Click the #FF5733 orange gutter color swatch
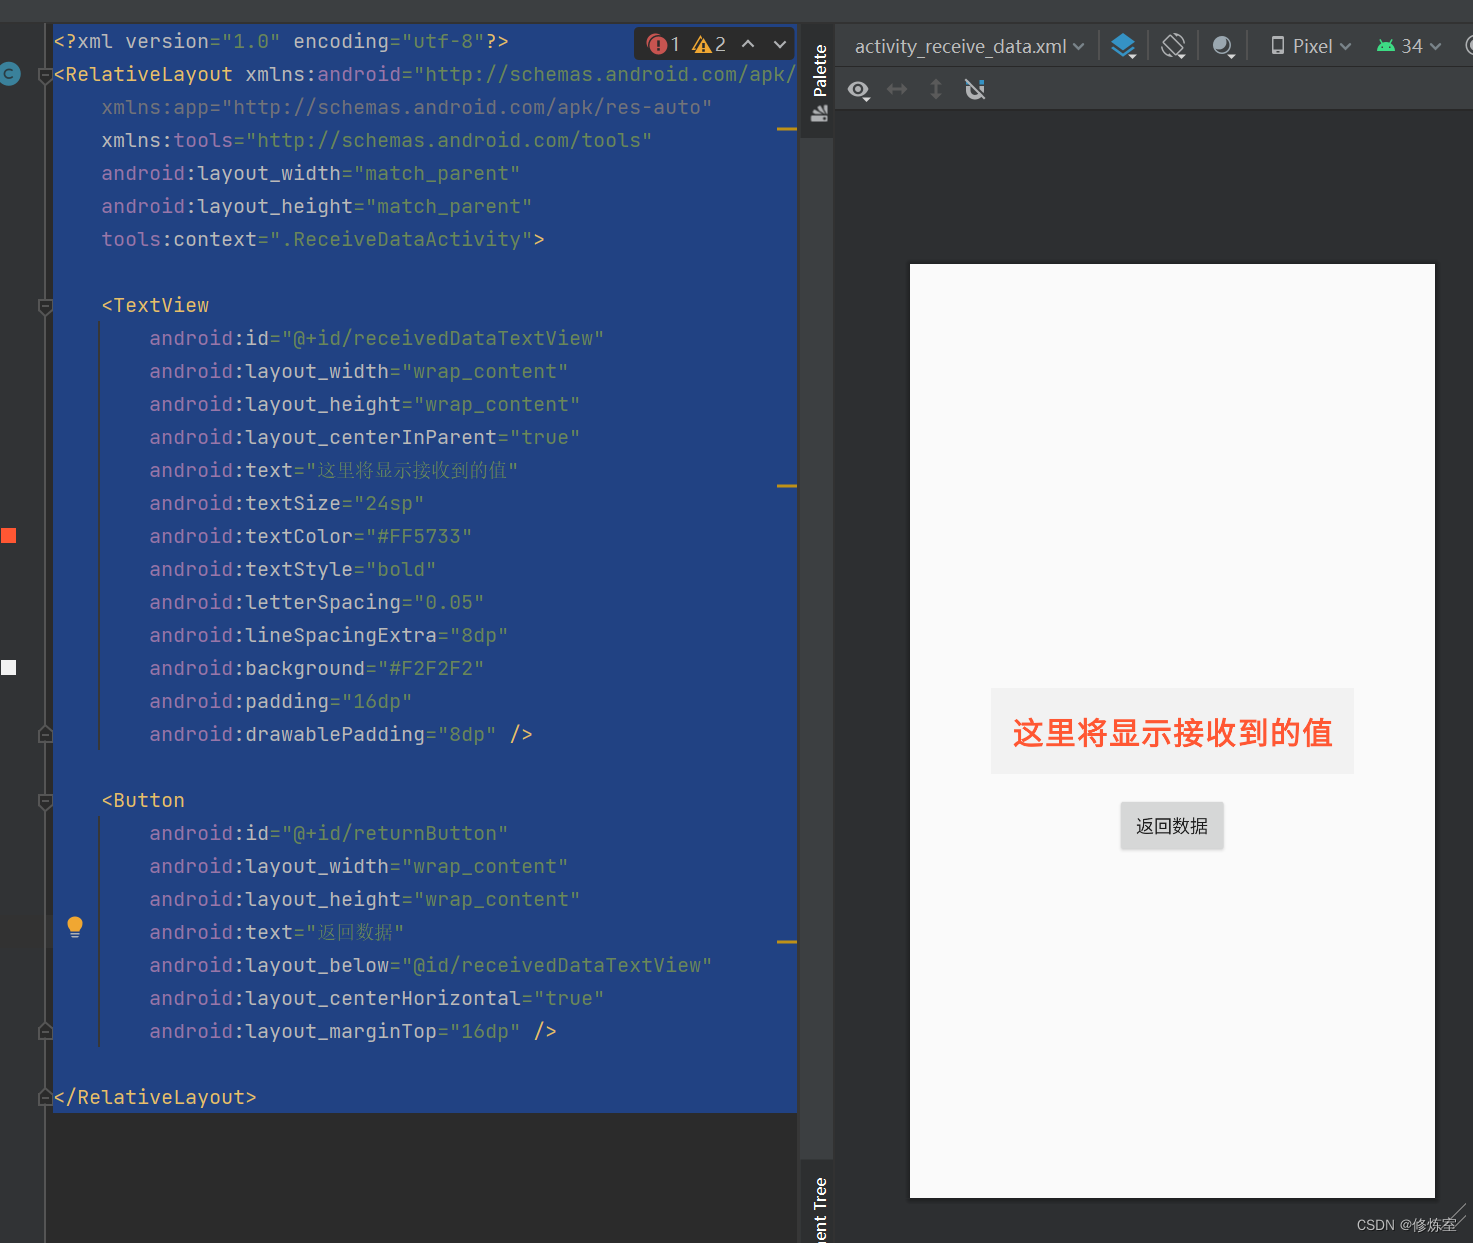The width and height of the screenshot is (1473, 1243). pyautogui.click(x=9, y=536)
